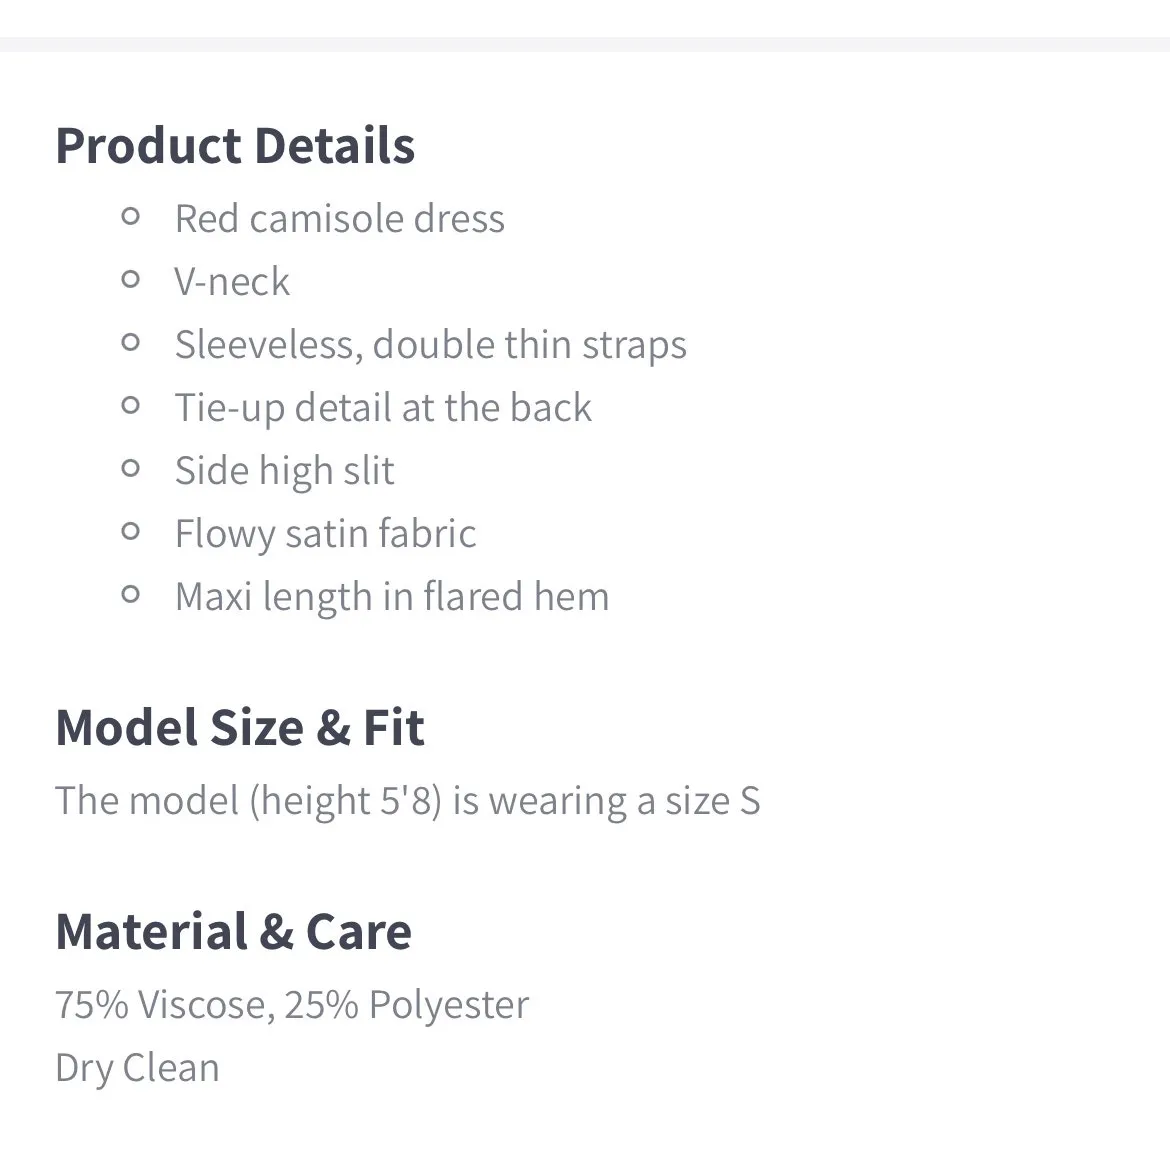
Task: Click the 'Dry Clean' care instruction
Action: [x=137, y=1068]
